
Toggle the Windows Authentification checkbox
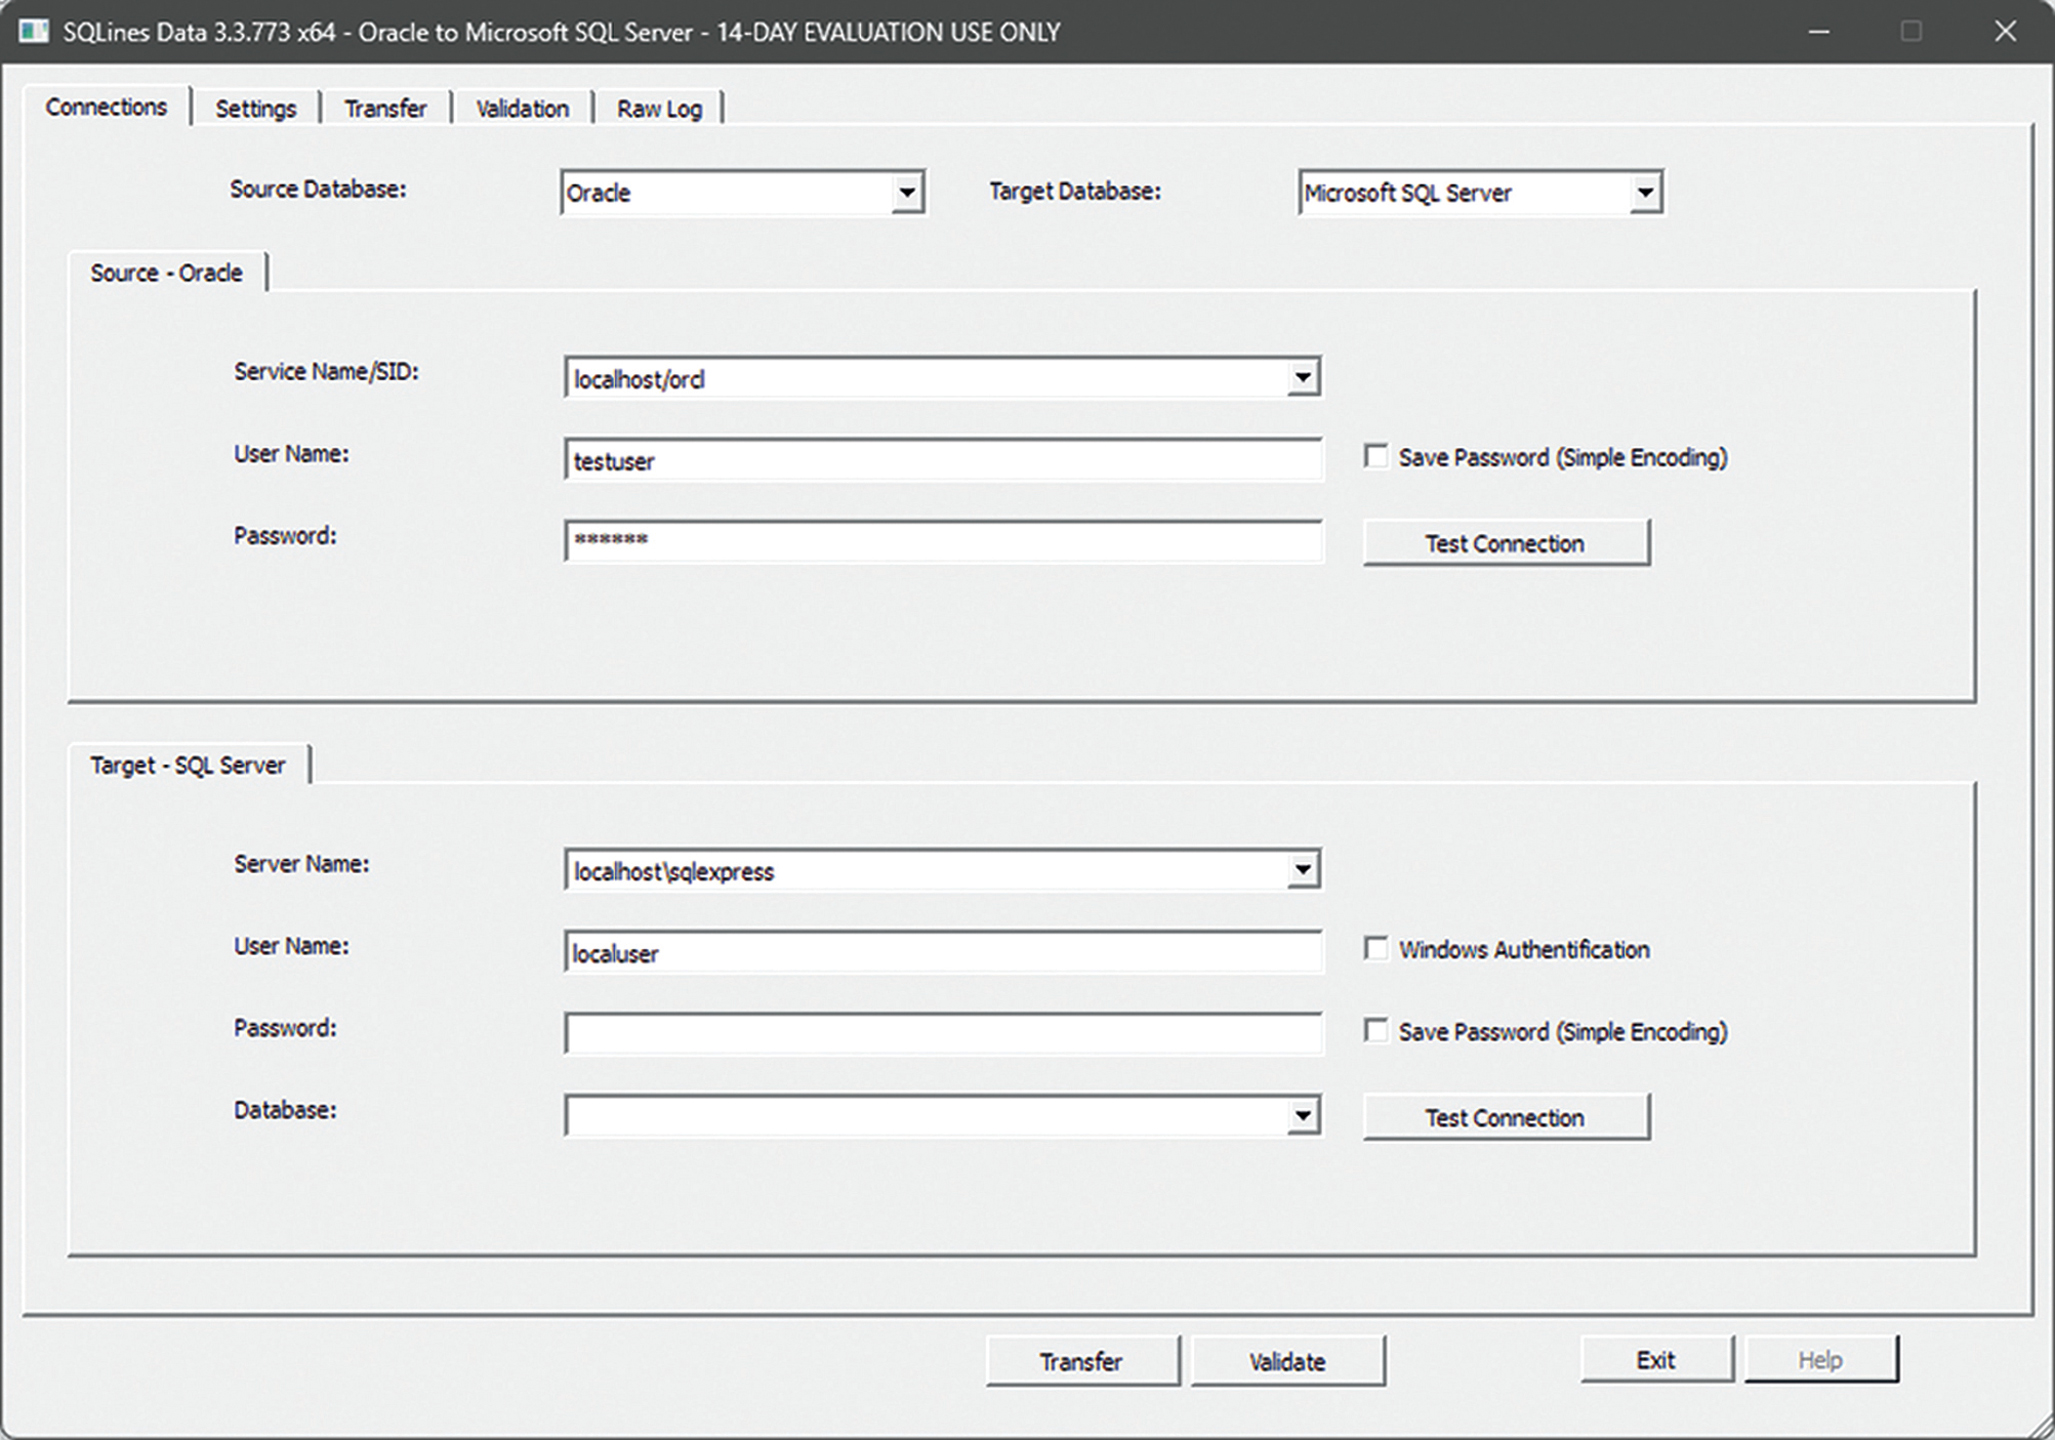point(1376,949)
